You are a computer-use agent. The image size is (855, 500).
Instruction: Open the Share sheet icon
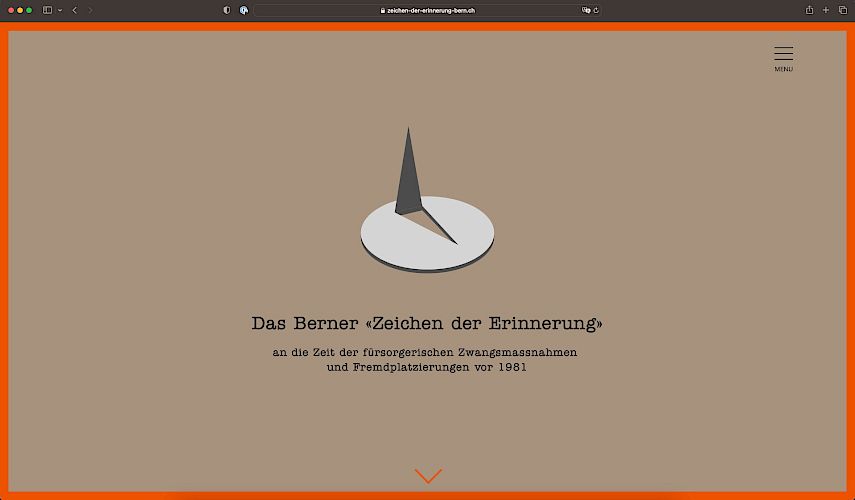coord(808,10)
